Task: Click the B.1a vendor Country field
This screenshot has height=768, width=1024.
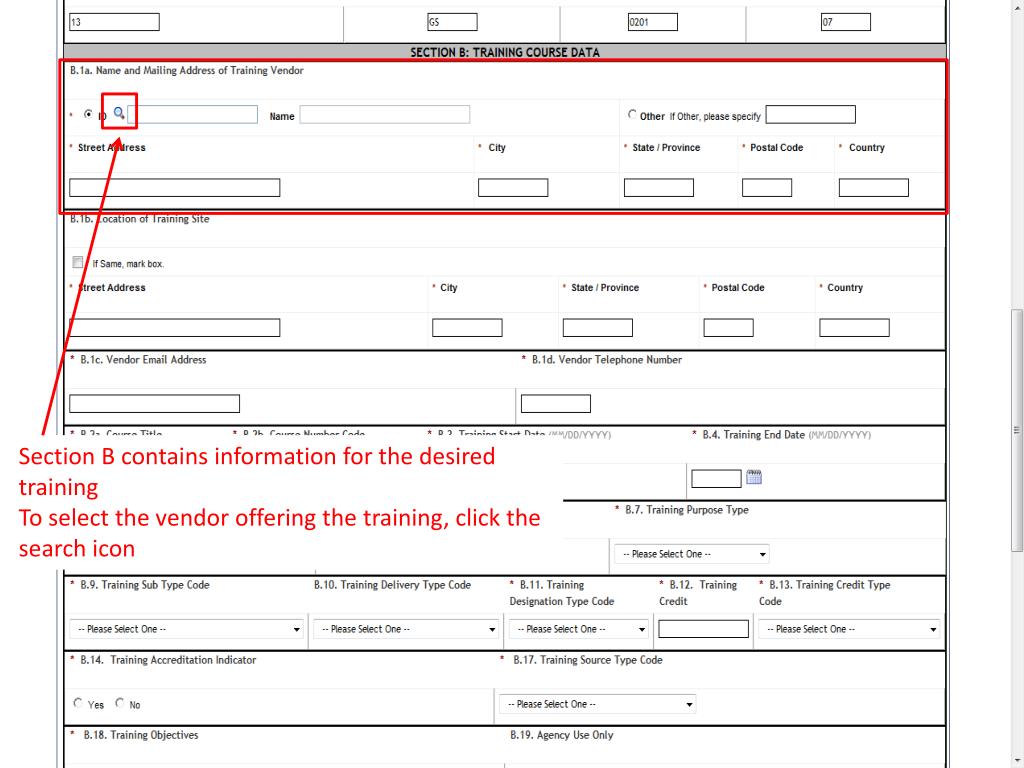Action: tap(873, 188)
